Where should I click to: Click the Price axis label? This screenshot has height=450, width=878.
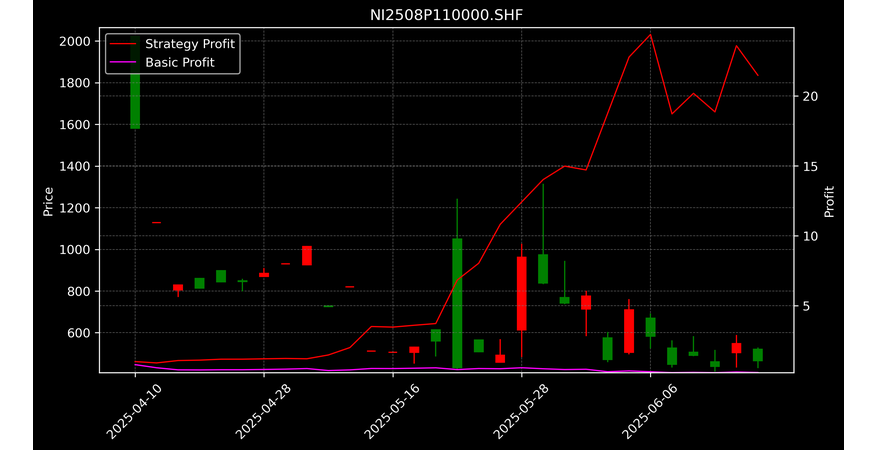[48, 201]
